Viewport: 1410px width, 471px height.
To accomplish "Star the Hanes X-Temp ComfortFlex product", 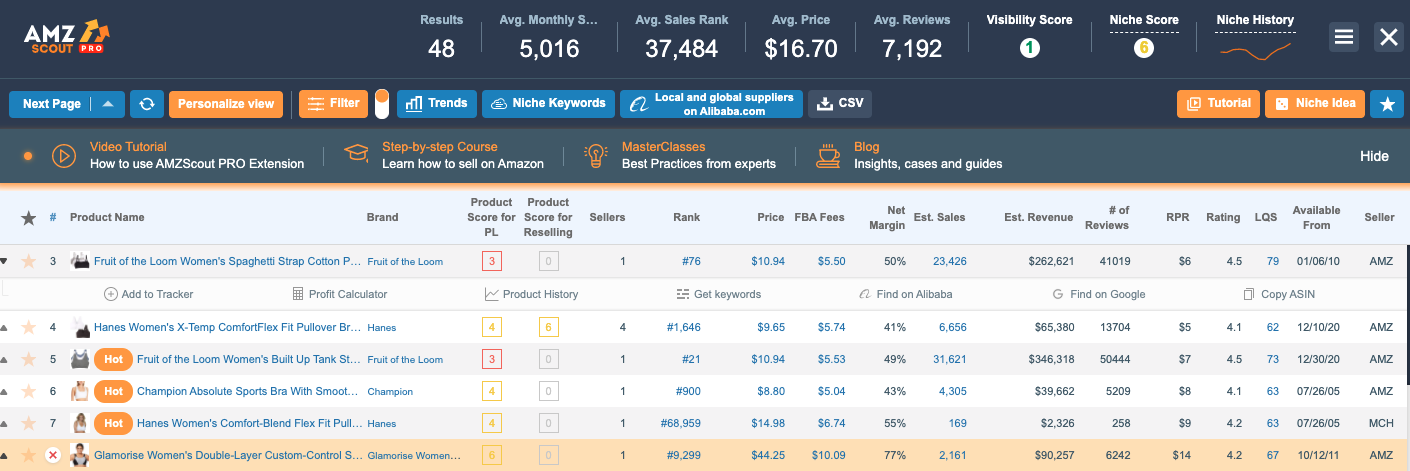I will (x=29, y=327).
